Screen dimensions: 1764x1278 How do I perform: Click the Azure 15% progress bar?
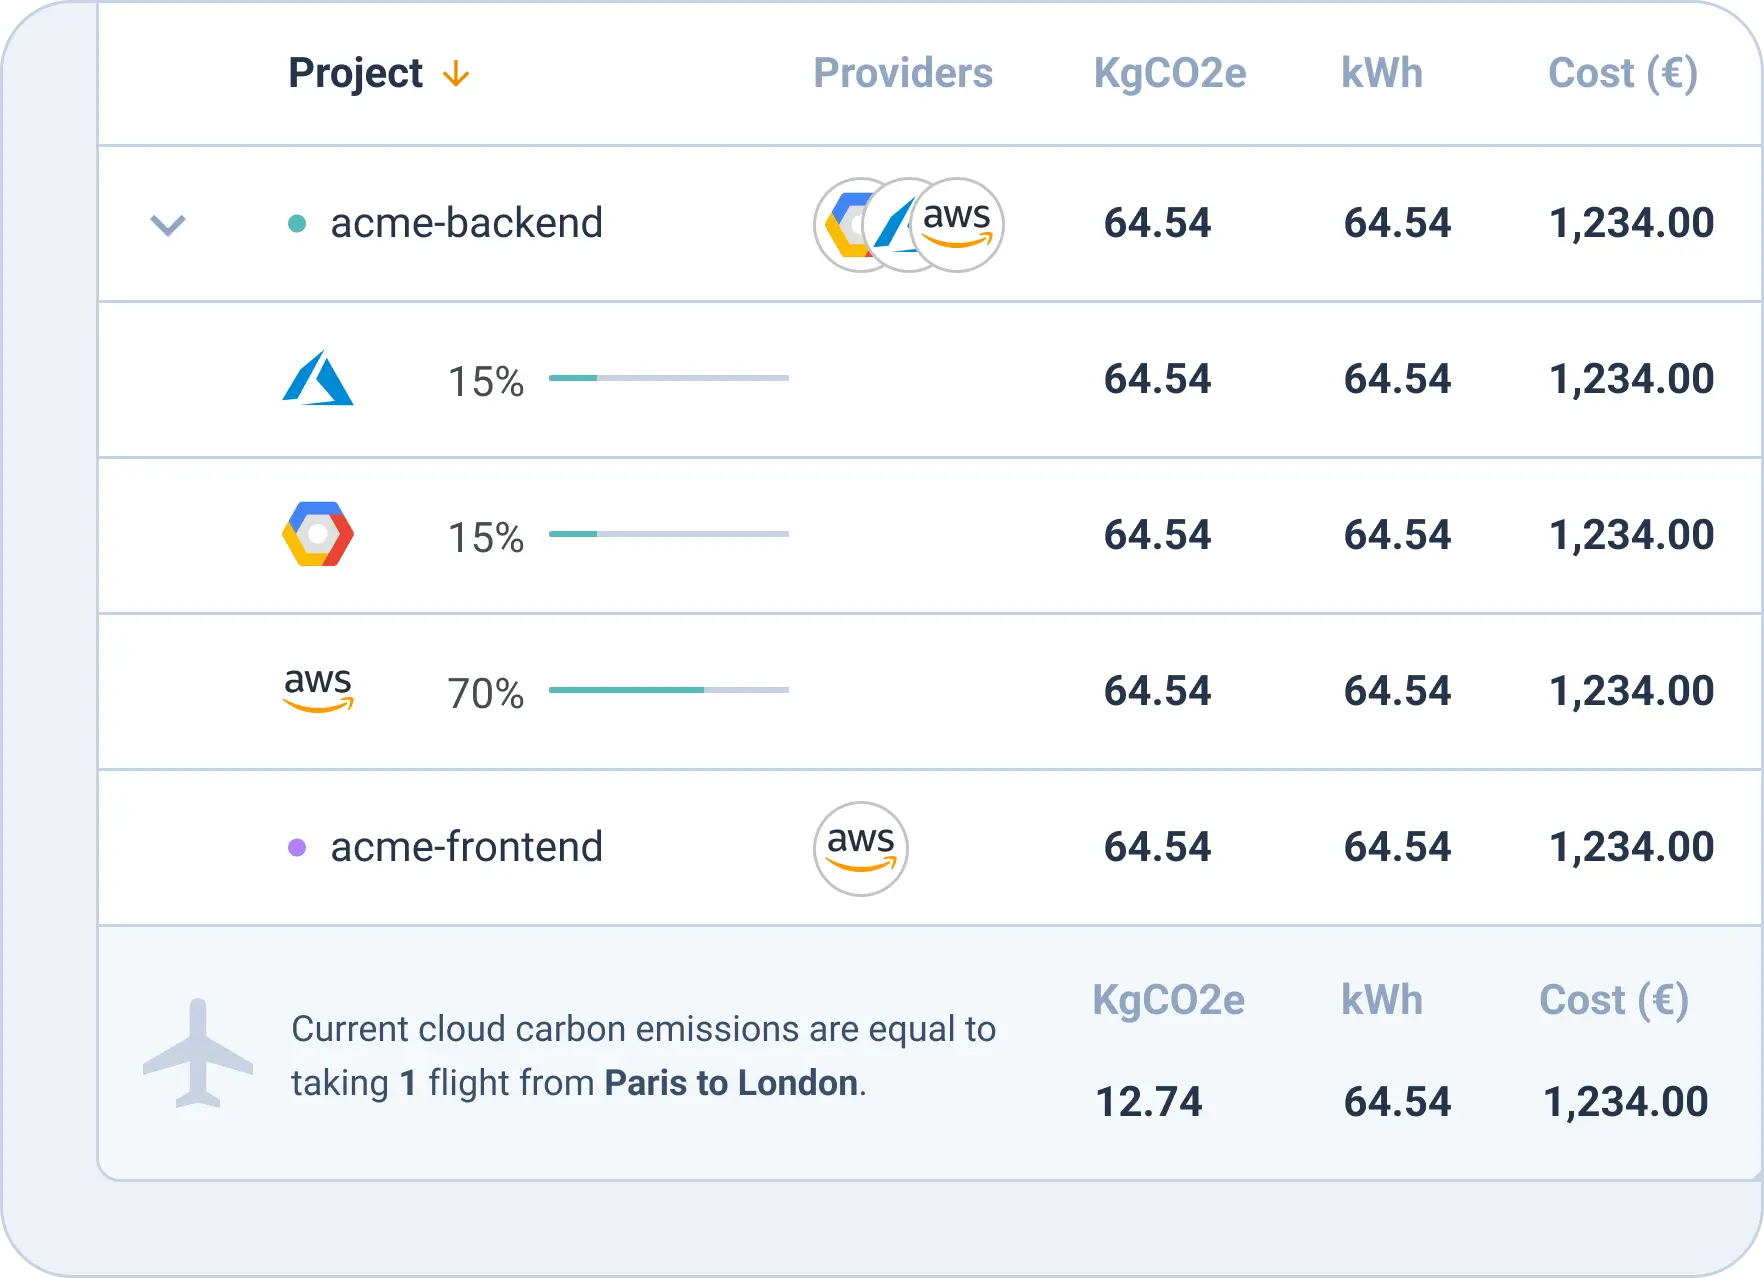pyautogui.click(x=668, y=378)
